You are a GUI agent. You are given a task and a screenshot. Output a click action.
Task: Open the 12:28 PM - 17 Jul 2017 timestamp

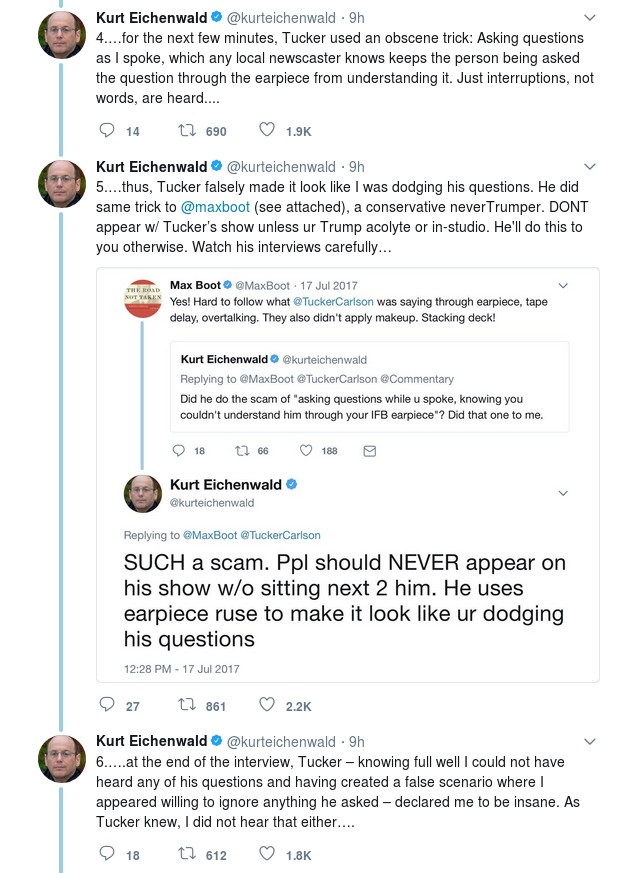(181, 669)
